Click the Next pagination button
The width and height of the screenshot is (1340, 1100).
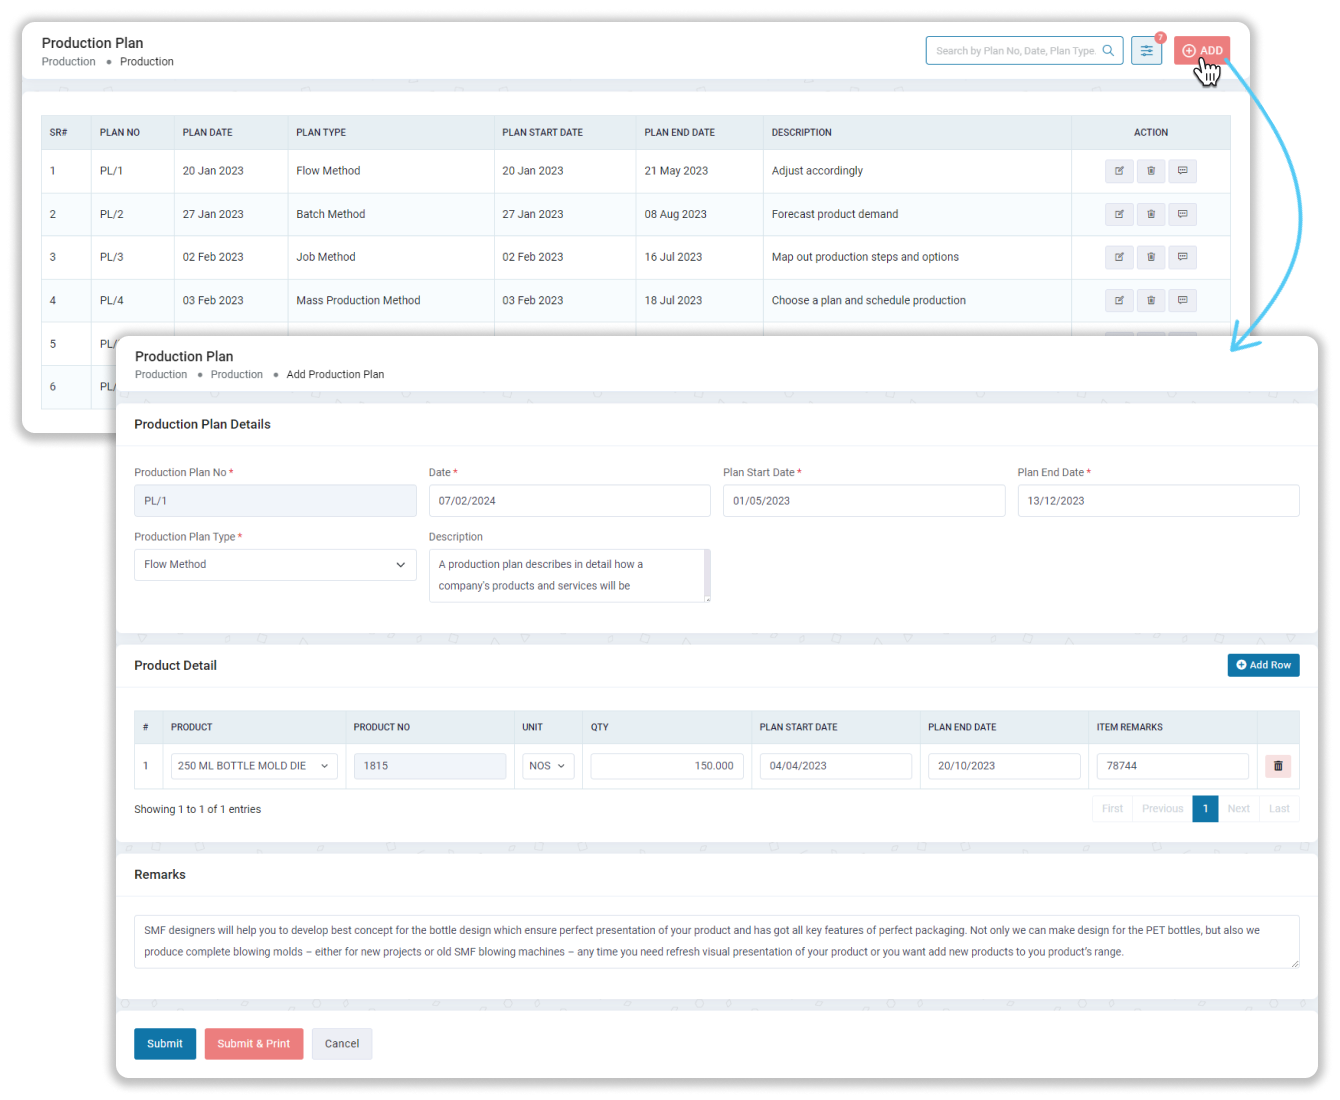click(x=1238, y=809)
